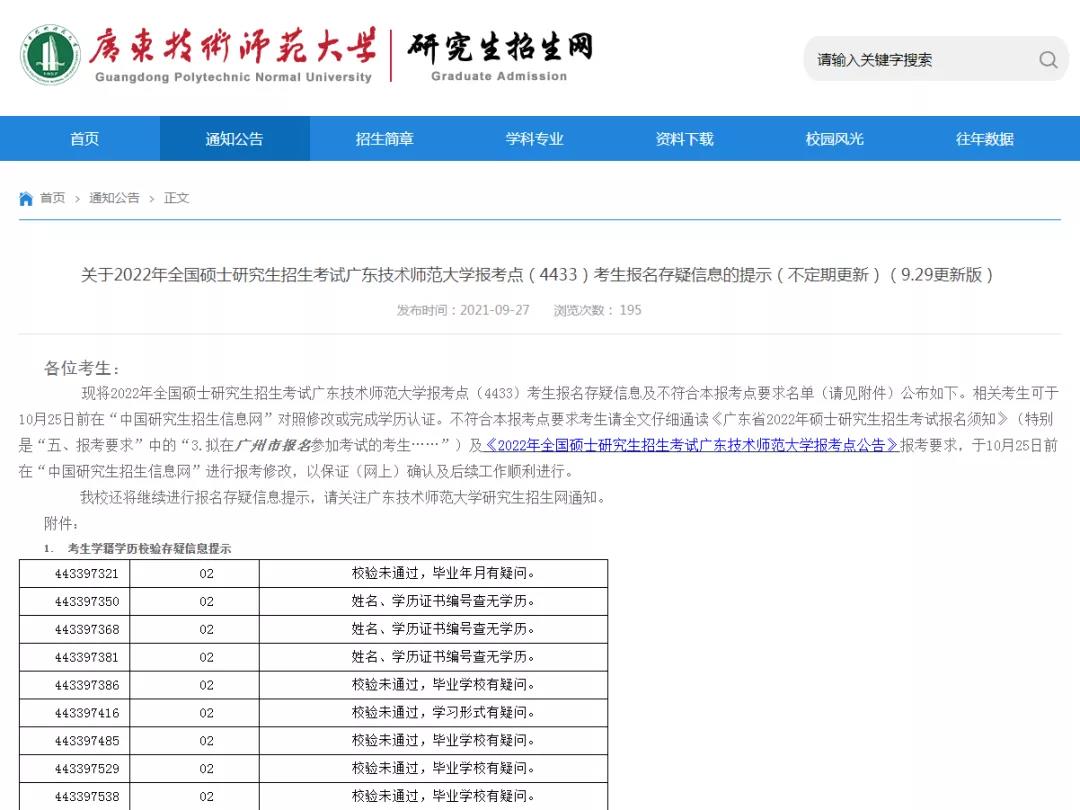
Task: Click the bold italic 广州市报名 text
Action: (273, 446)
